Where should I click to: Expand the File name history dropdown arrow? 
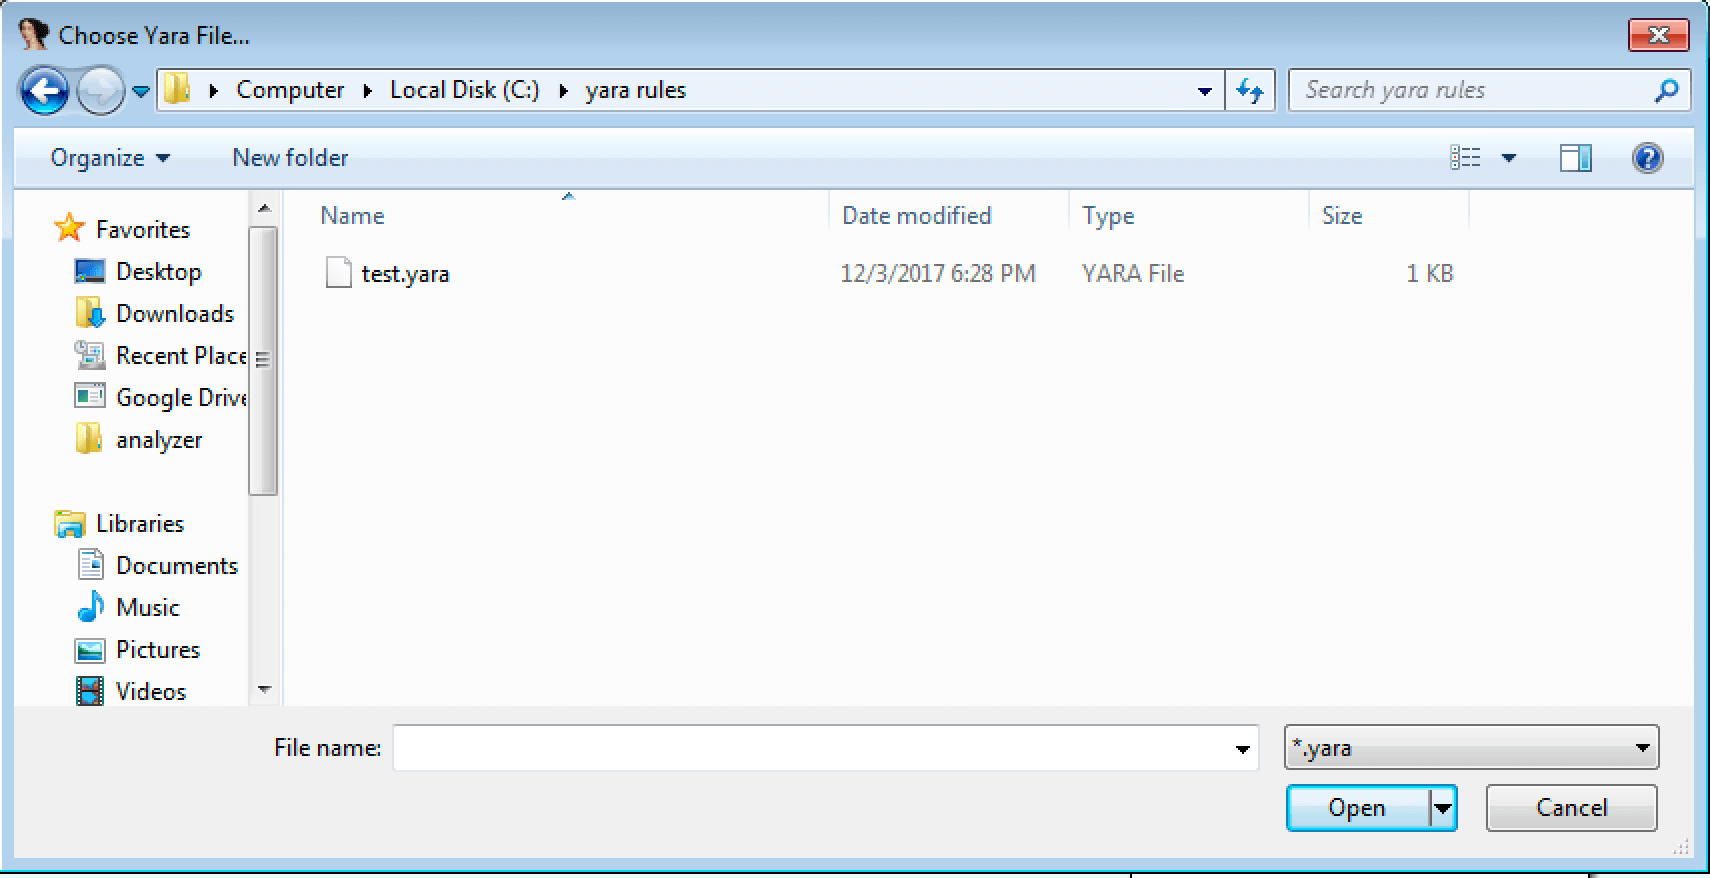(1242, 749)
